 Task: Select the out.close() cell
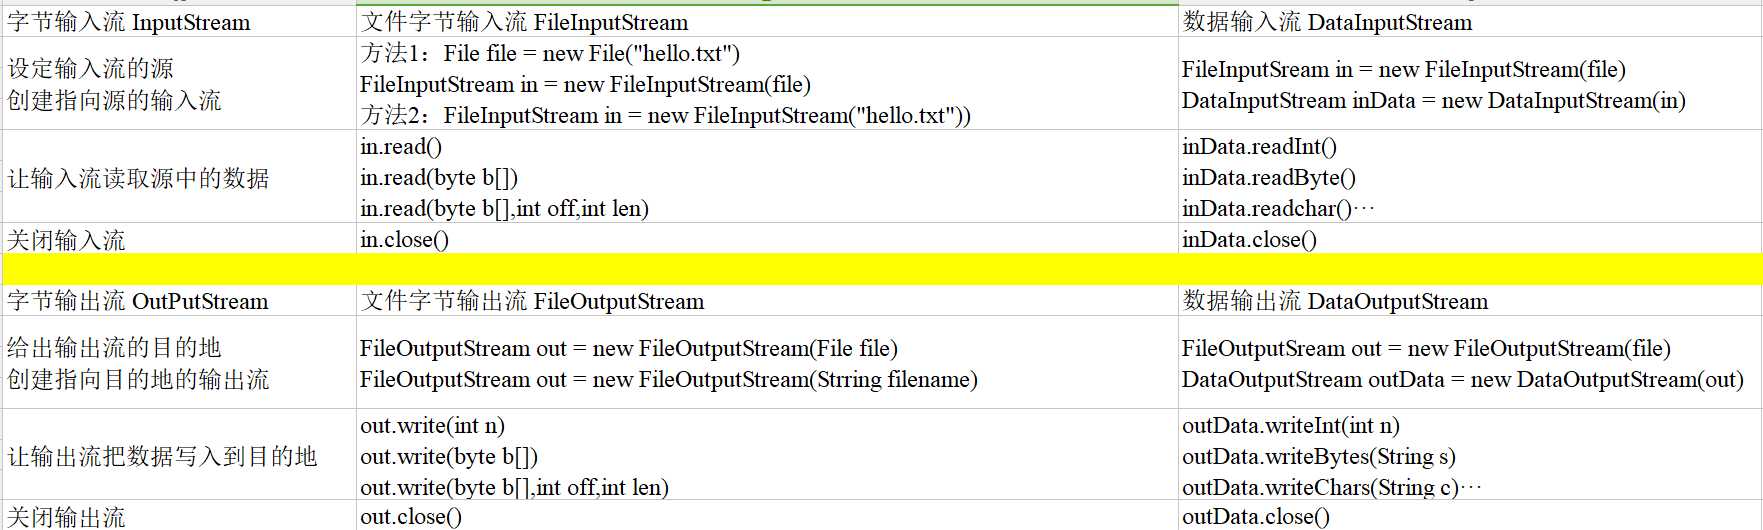tap(767, 516)
